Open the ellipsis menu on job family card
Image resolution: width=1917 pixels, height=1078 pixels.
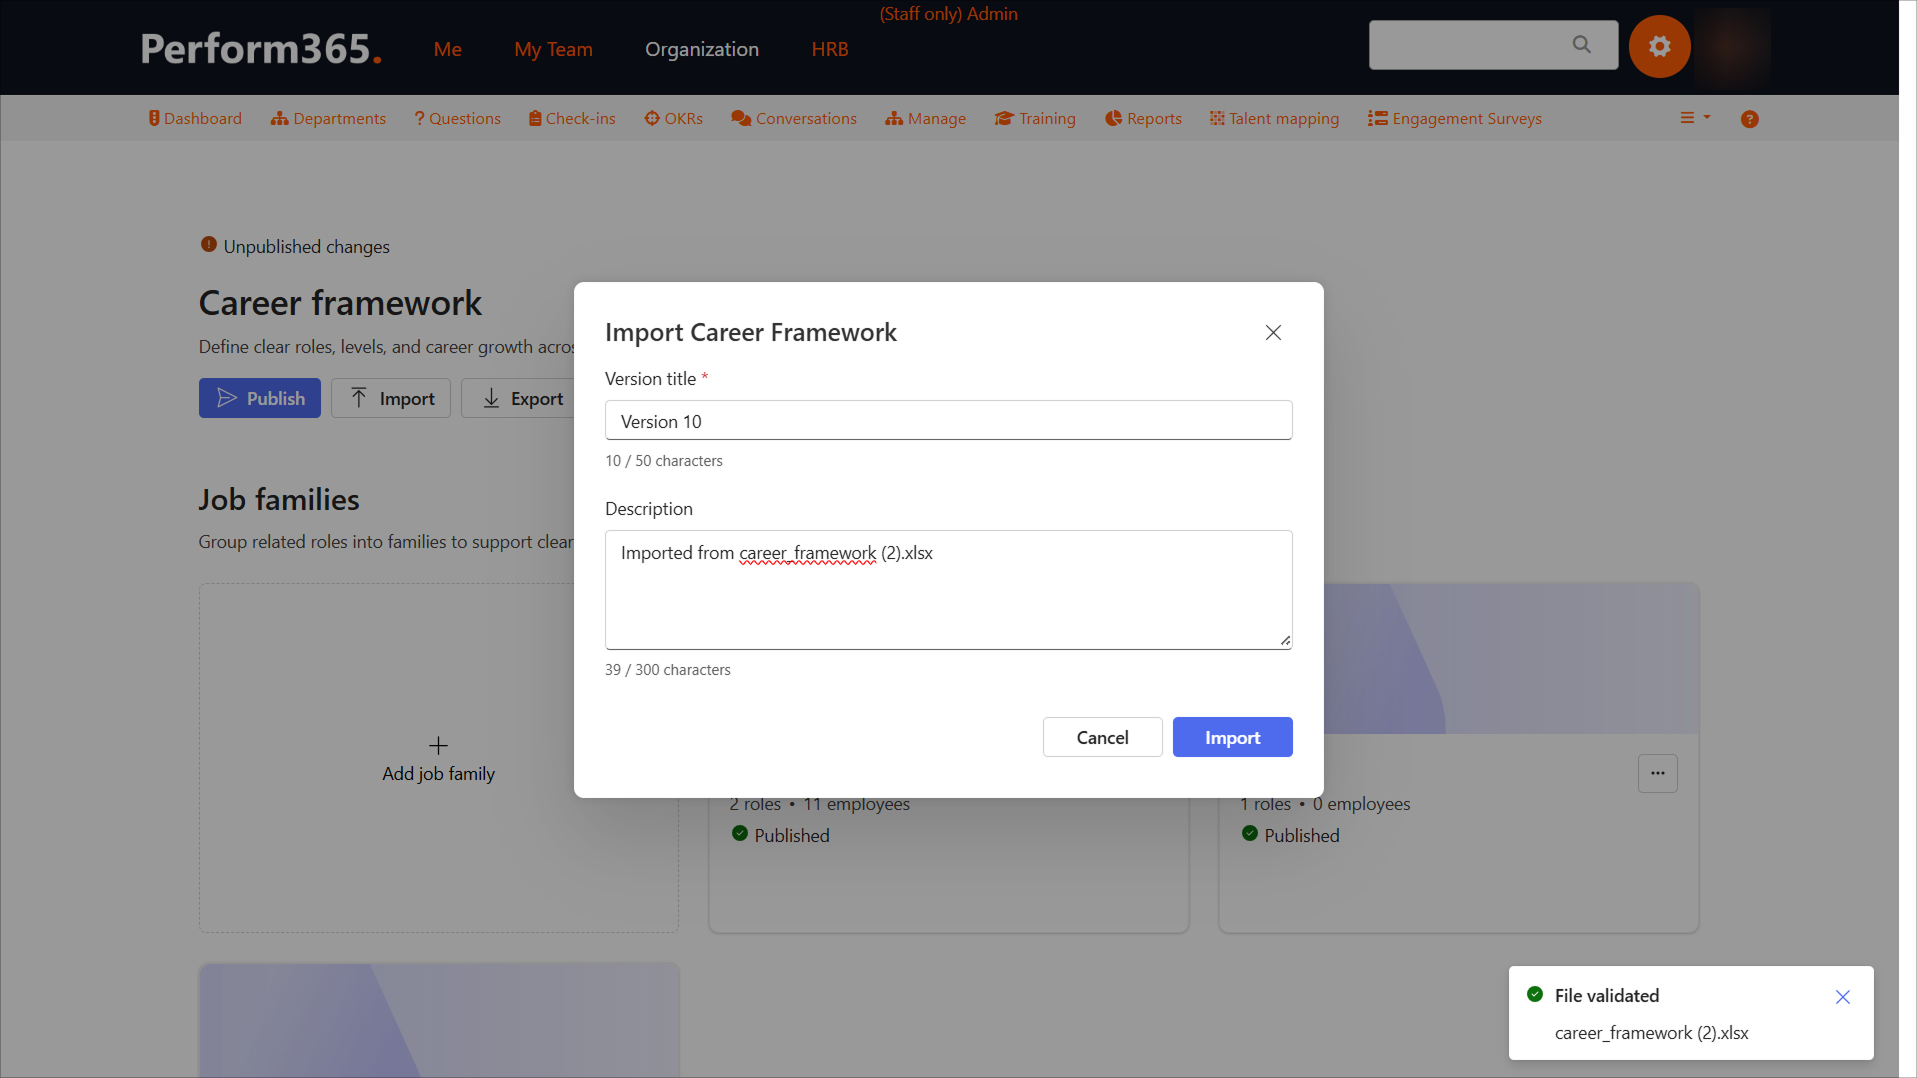(x=1657, y=773)
